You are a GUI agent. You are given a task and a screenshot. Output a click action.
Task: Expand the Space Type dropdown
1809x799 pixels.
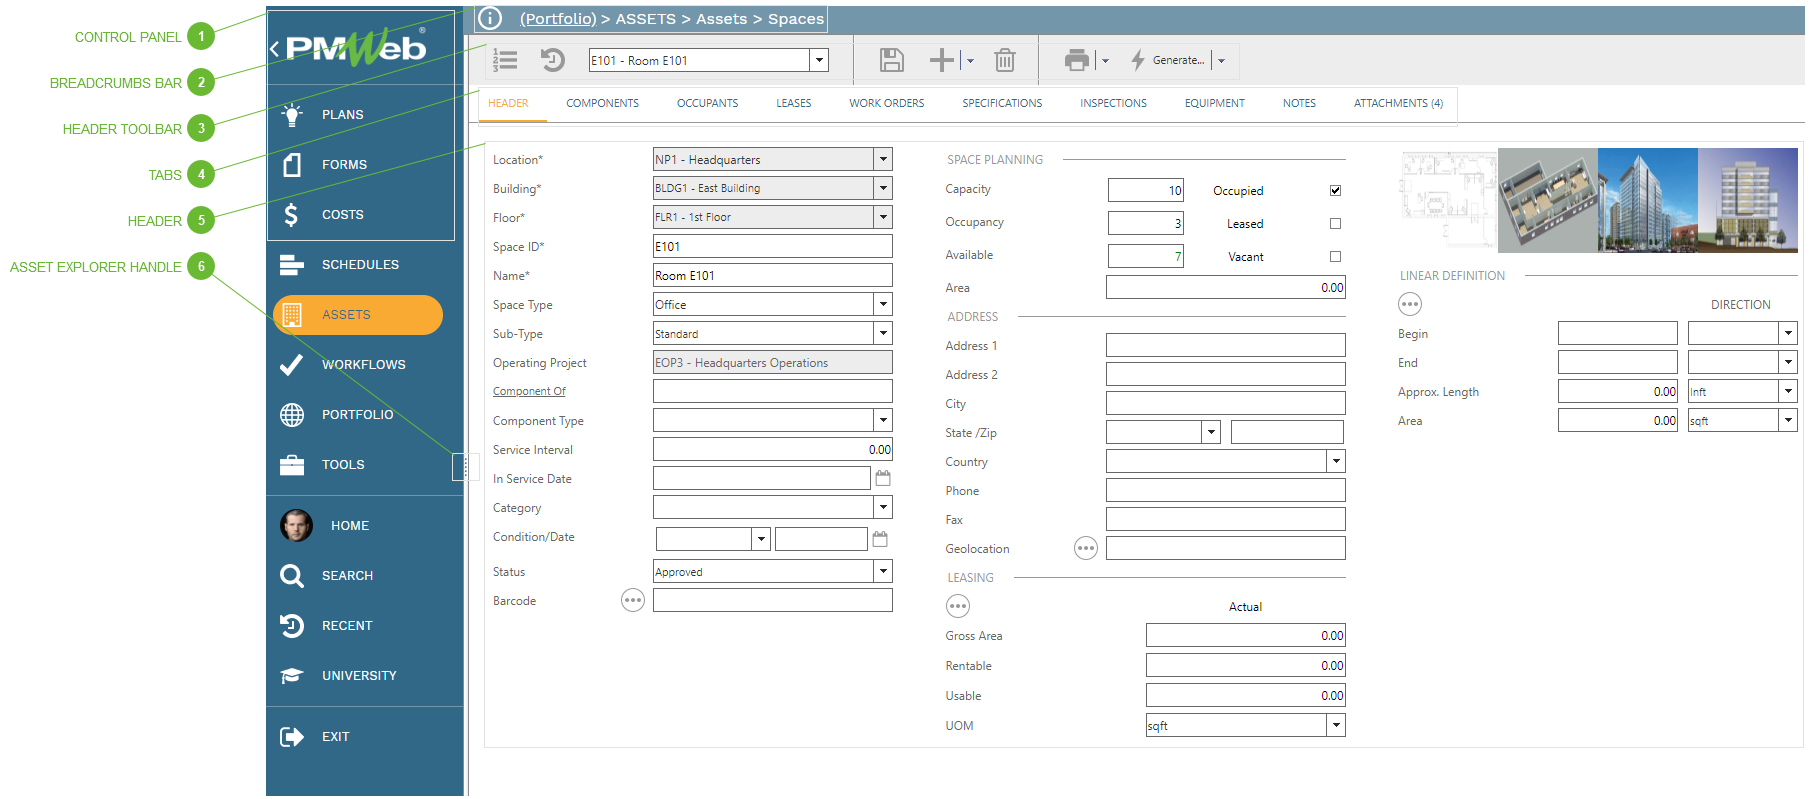tap(882, 305)
